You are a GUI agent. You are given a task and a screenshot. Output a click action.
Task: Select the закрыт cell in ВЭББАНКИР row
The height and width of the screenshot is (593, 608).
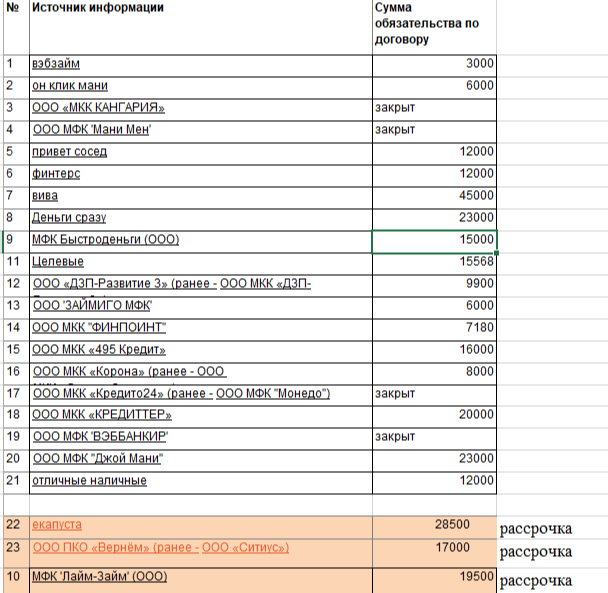[434, 439]
